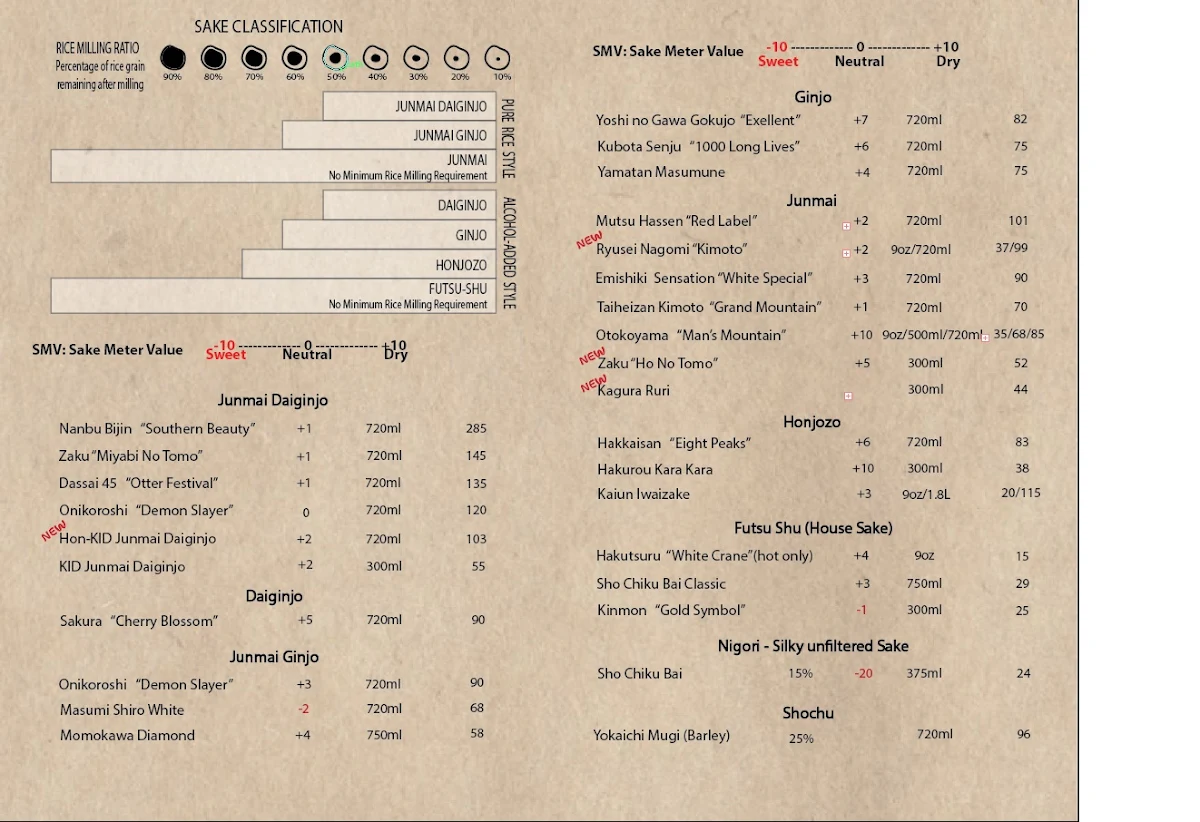Image resolution: width=1200 pixels, height=822 pixels.
Task: Select the 20% rice milling grain icon
Action: coord(457,58)
